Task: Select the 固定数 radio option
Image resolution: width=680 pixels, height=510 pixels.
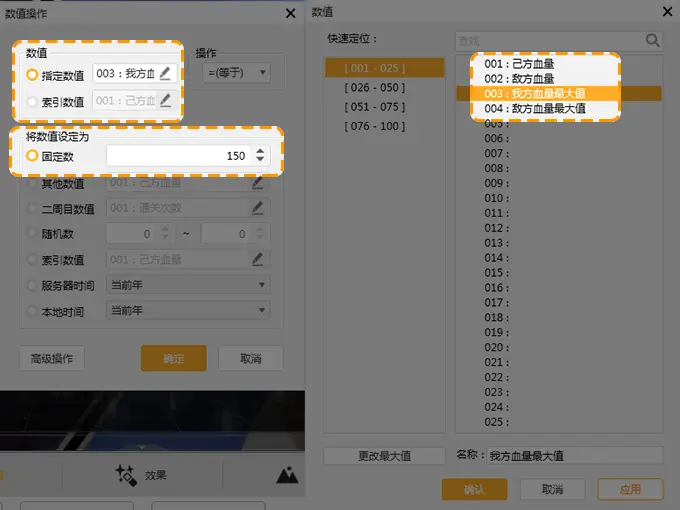Action: point(33,156)
